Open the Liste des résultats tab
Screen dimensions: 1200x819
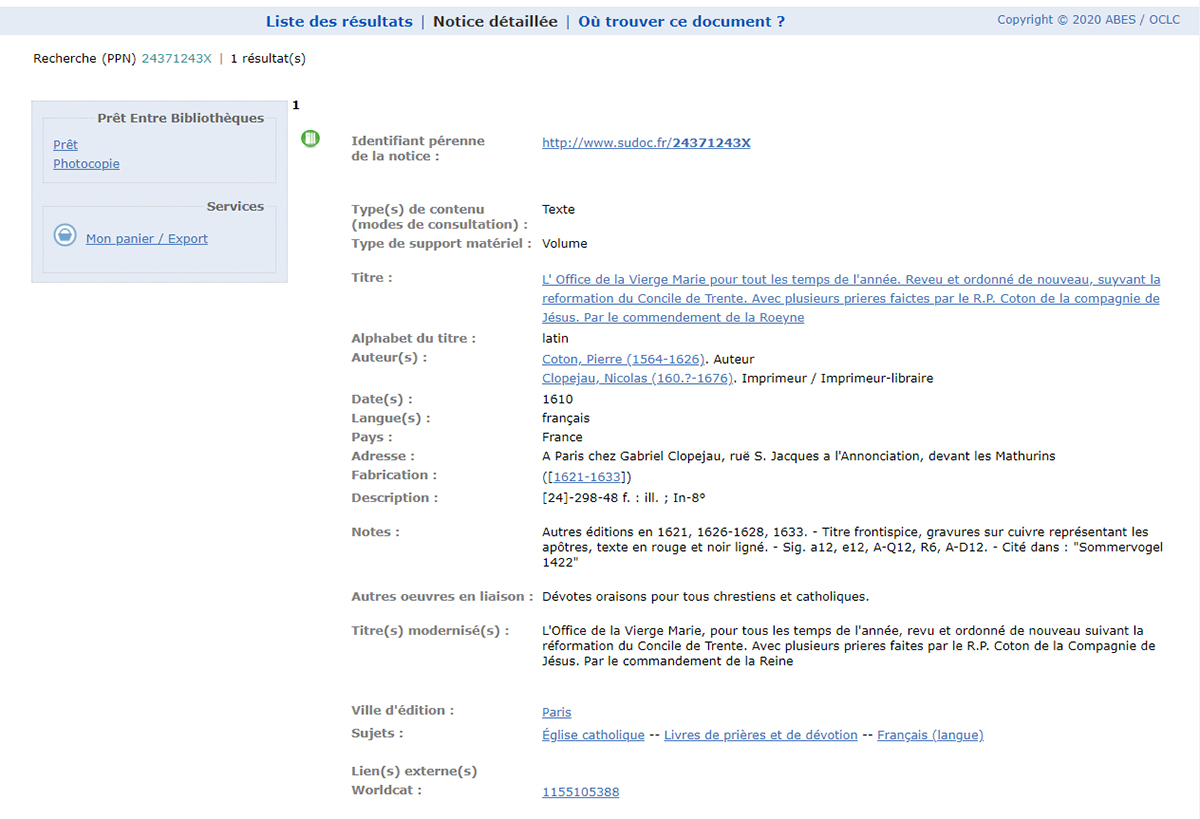pos(339,21)
